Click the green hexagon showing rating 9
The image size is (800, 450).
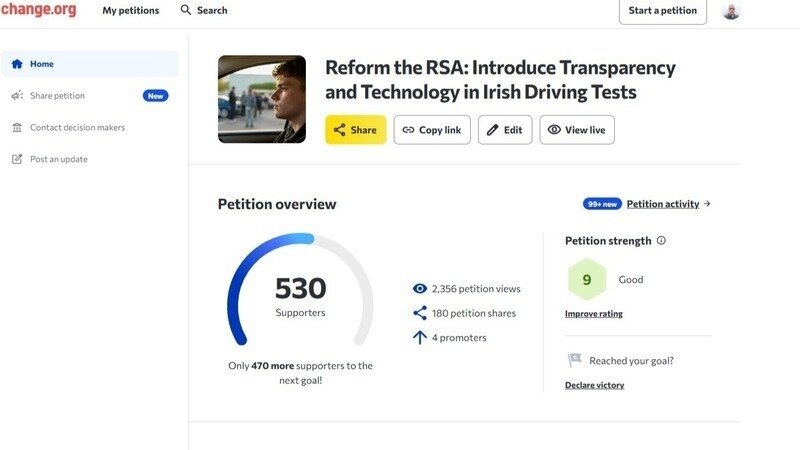pyautogui.click(x=587, y=279)
